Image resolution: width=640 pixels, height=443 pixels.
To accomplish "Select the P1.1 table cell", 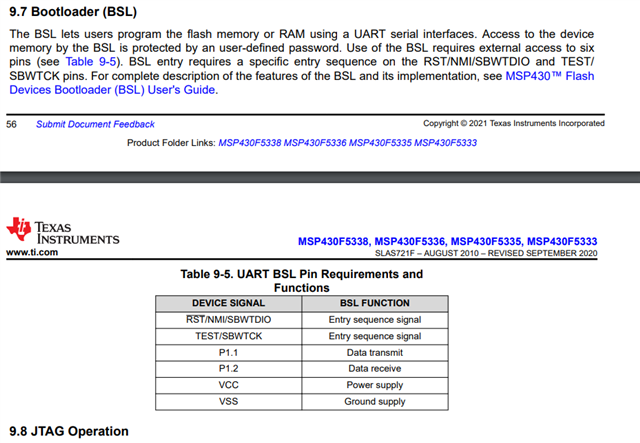I will pos(229,353).
